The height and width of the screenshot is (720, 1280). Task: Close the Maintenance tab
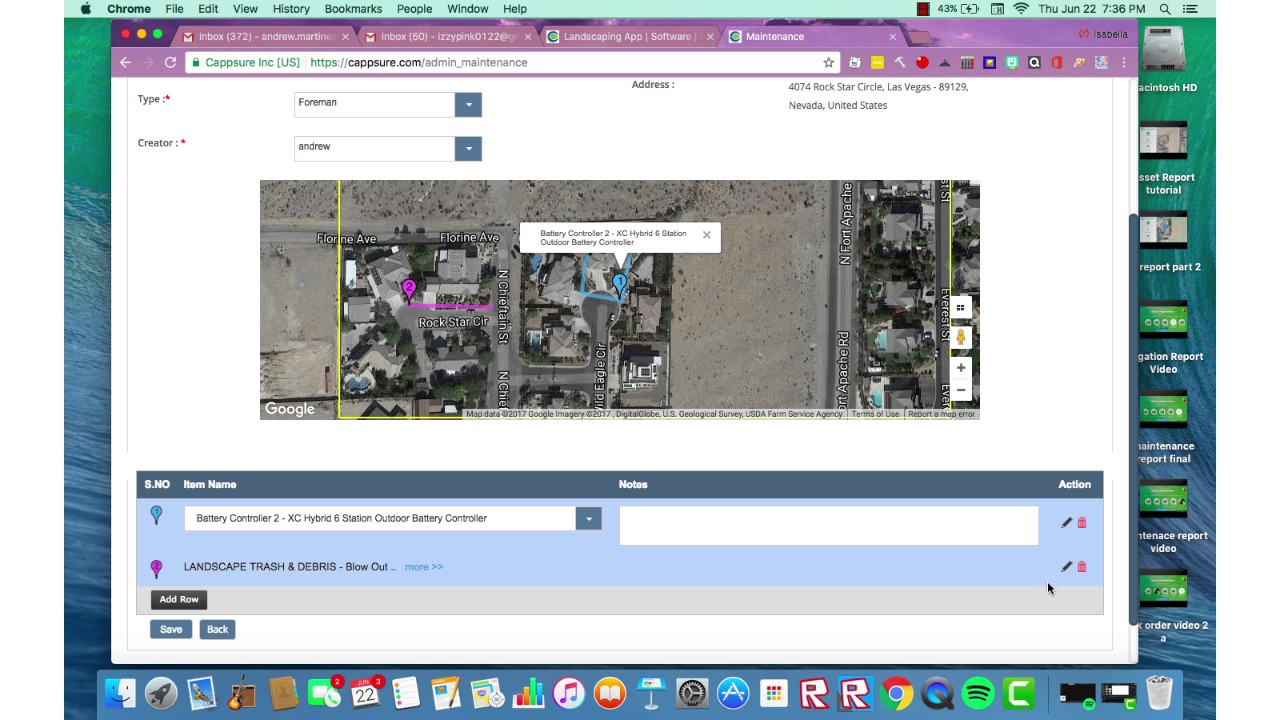pyautogui.click(x=893, y=37)
